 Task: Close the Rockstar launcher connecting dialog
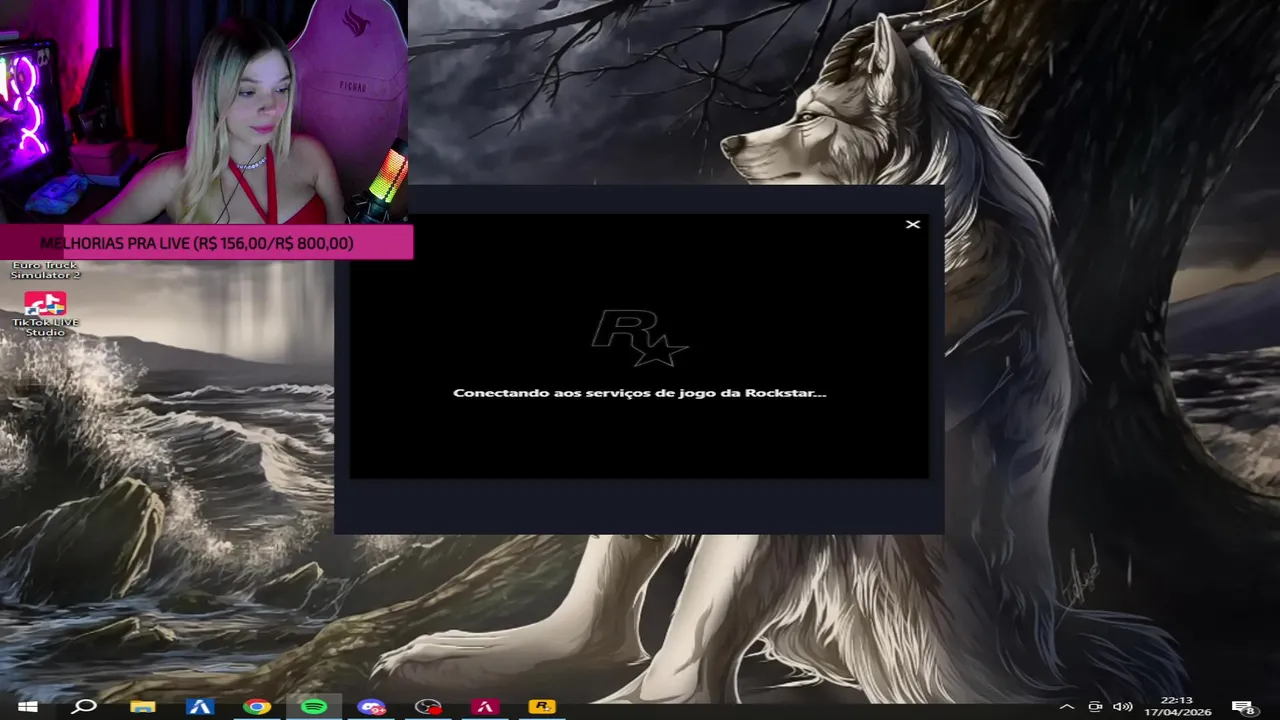click(912, 224)
